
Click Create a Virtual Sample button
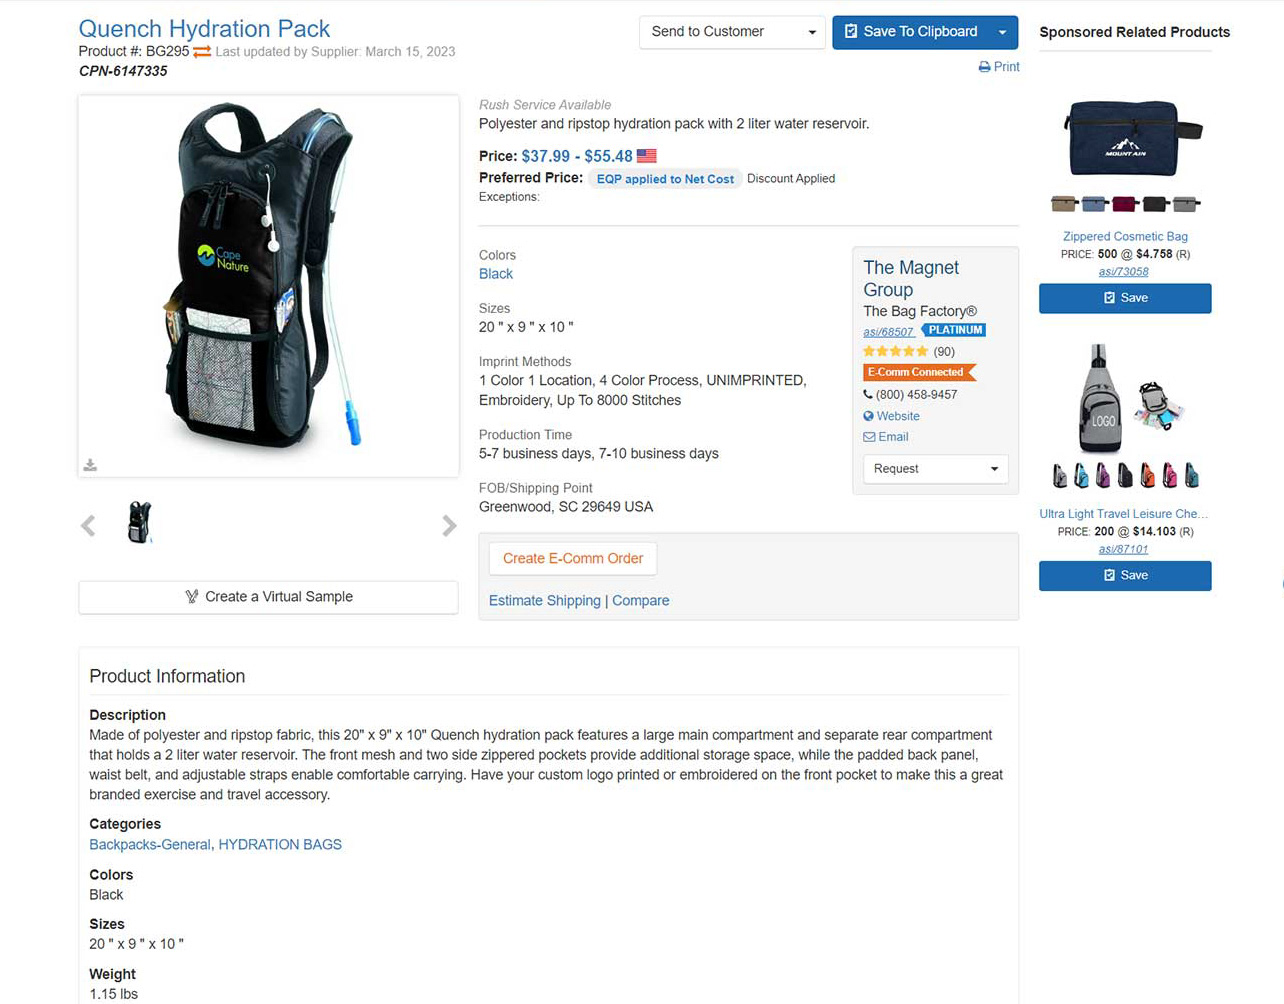(x=268, y=597)
